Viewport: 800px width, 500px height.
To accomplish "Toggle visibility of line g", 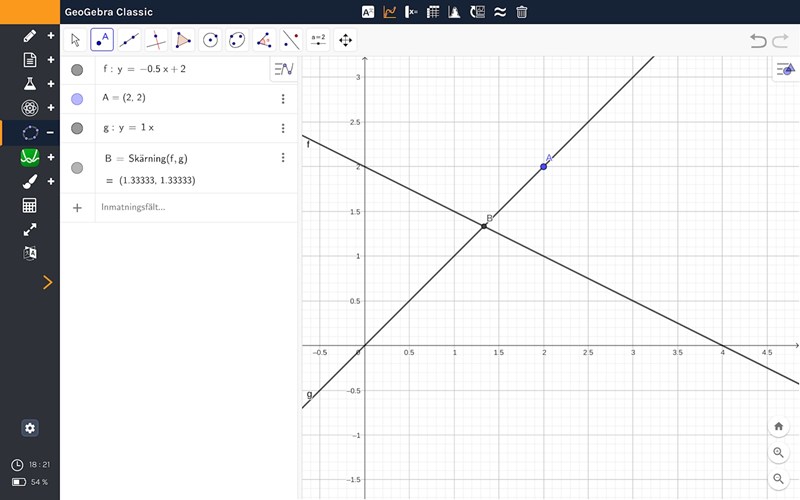I will (77, 128).
